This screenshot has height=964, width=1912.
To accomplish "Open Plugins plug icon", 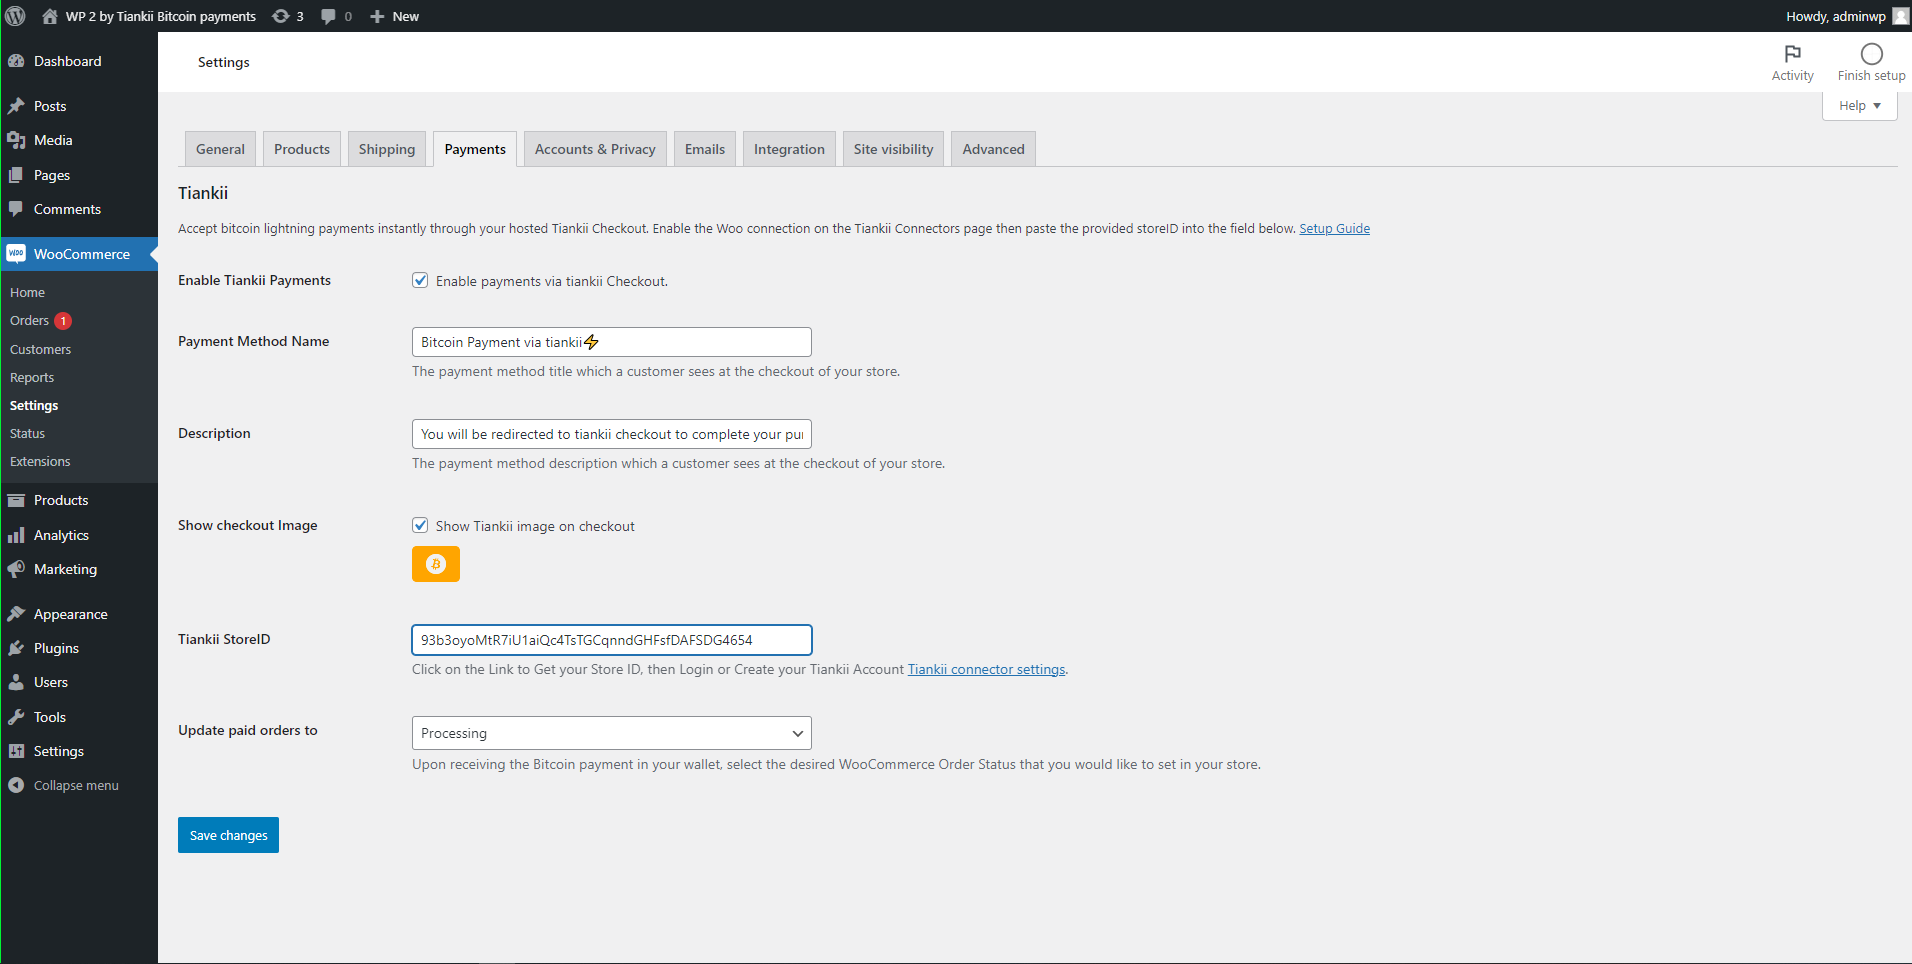I will 16,648.
